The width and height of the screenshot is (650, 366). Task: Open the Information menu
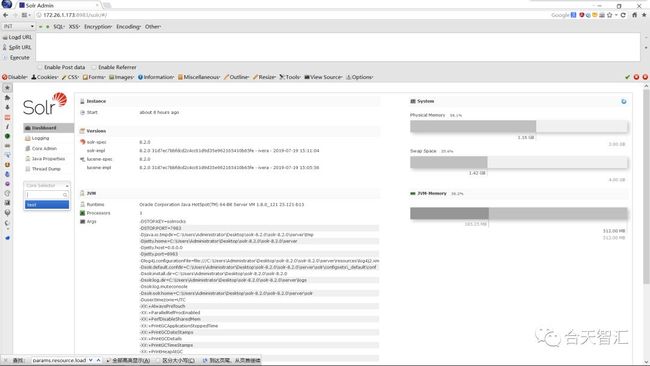156,77
